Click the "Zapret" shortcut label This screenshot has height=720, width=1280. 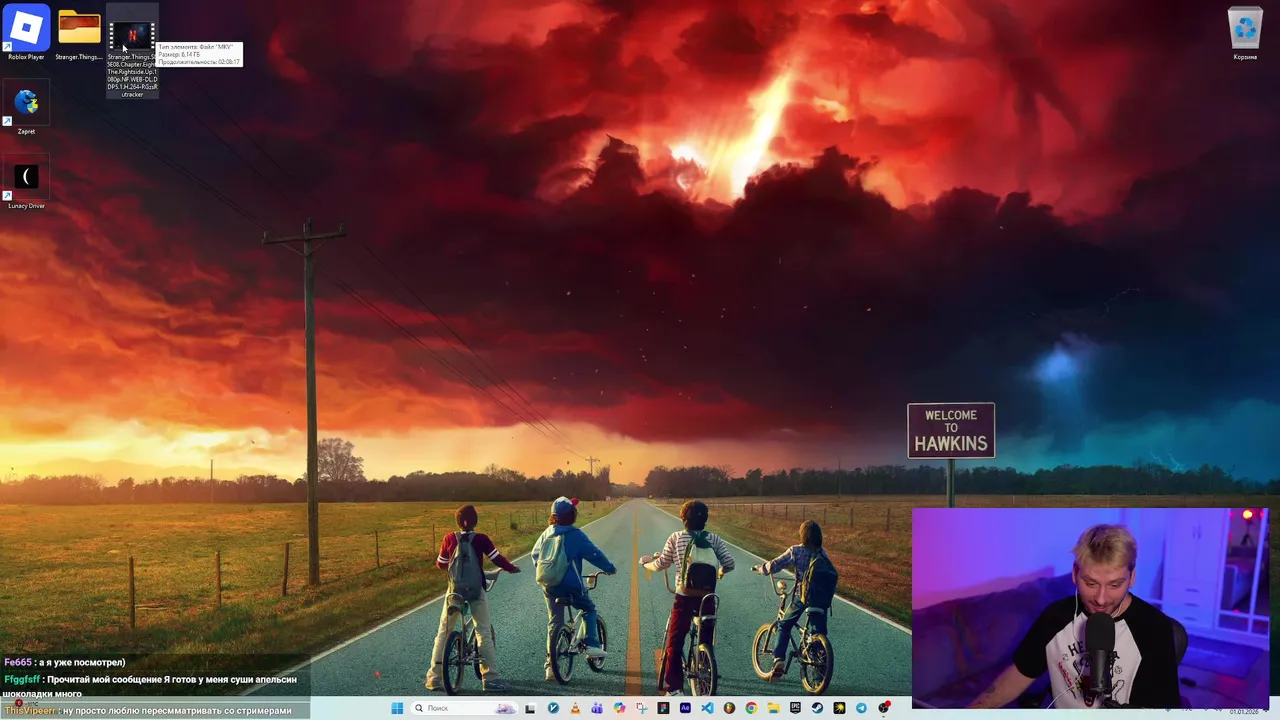click(26, 131)
